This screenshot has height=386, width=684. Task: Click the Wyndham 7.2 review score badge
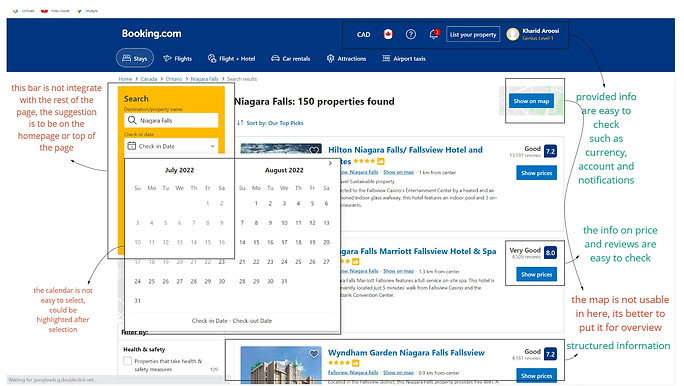tap(550, 354)
